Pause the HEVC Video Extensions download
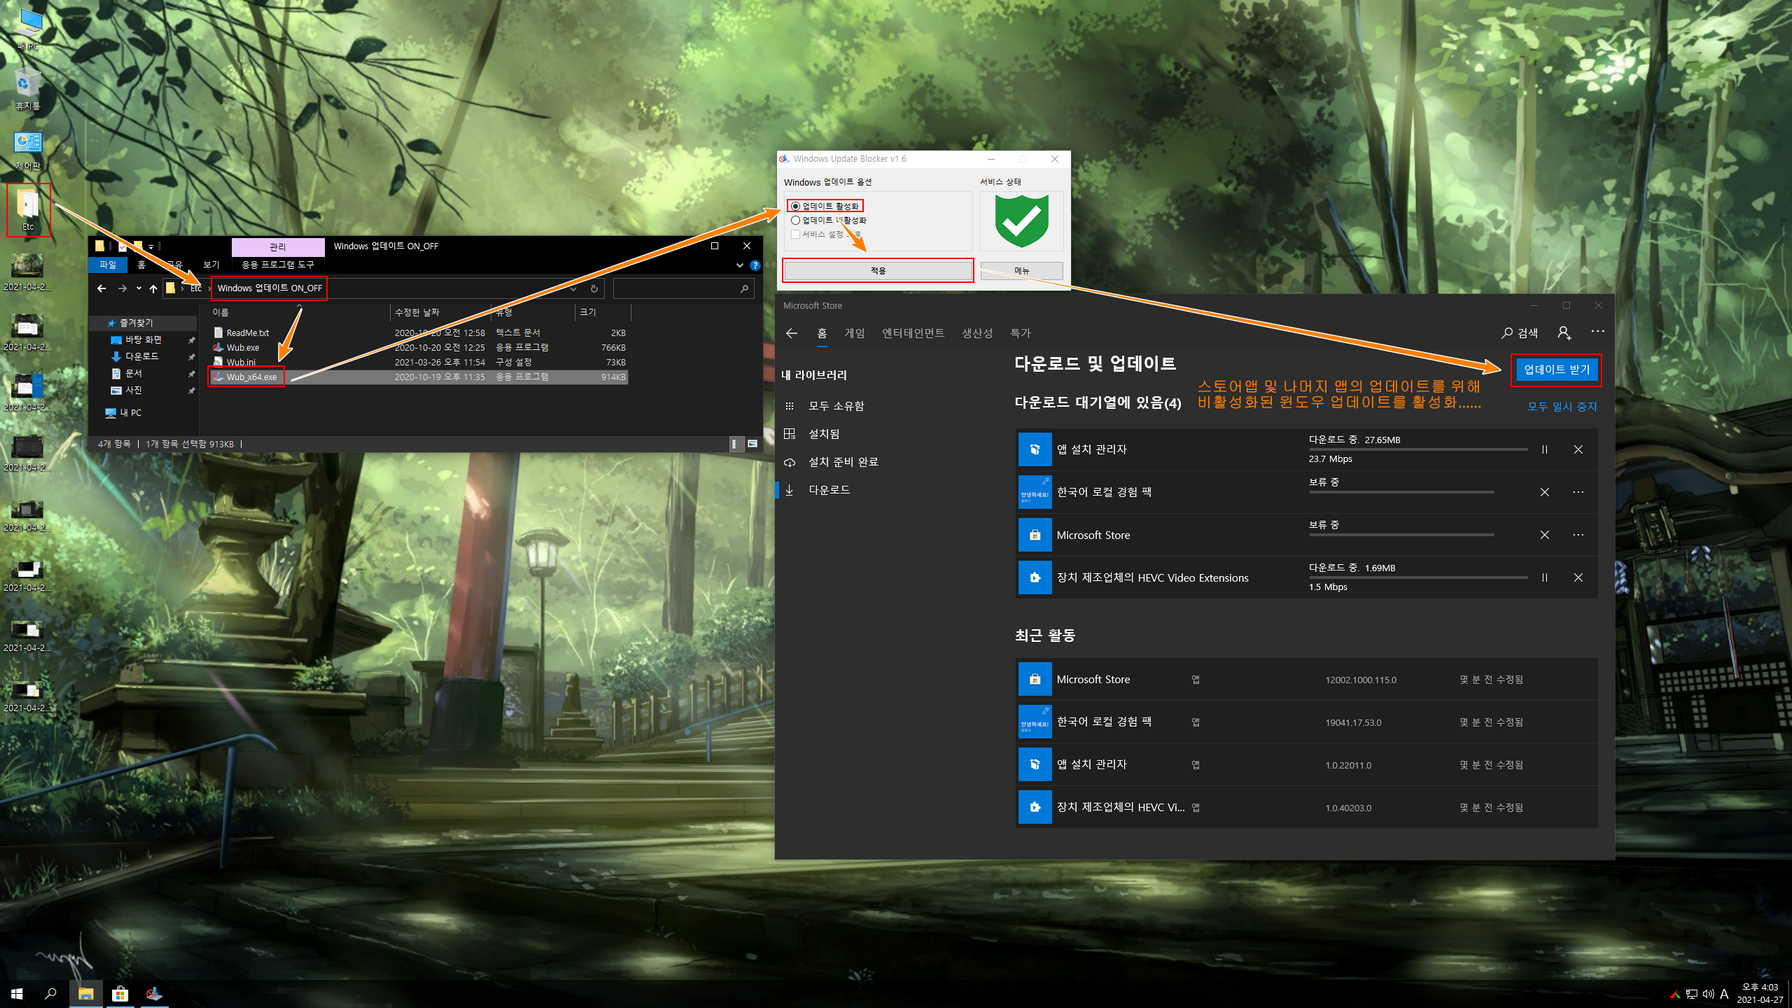The width and height of the screenshot is (1792, 1008). point(1545,578)
